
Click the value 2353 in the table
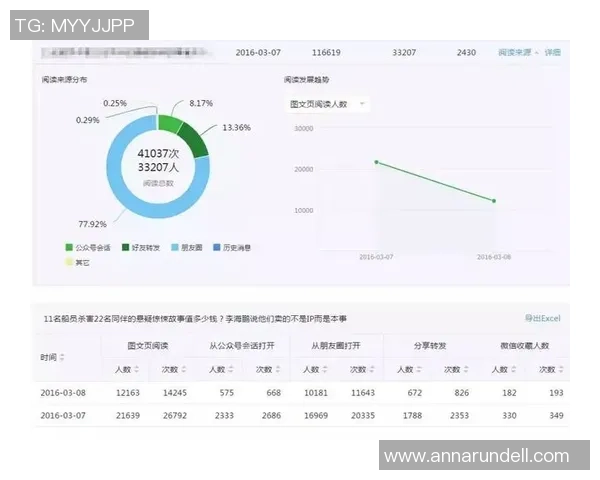click(460, 415)
